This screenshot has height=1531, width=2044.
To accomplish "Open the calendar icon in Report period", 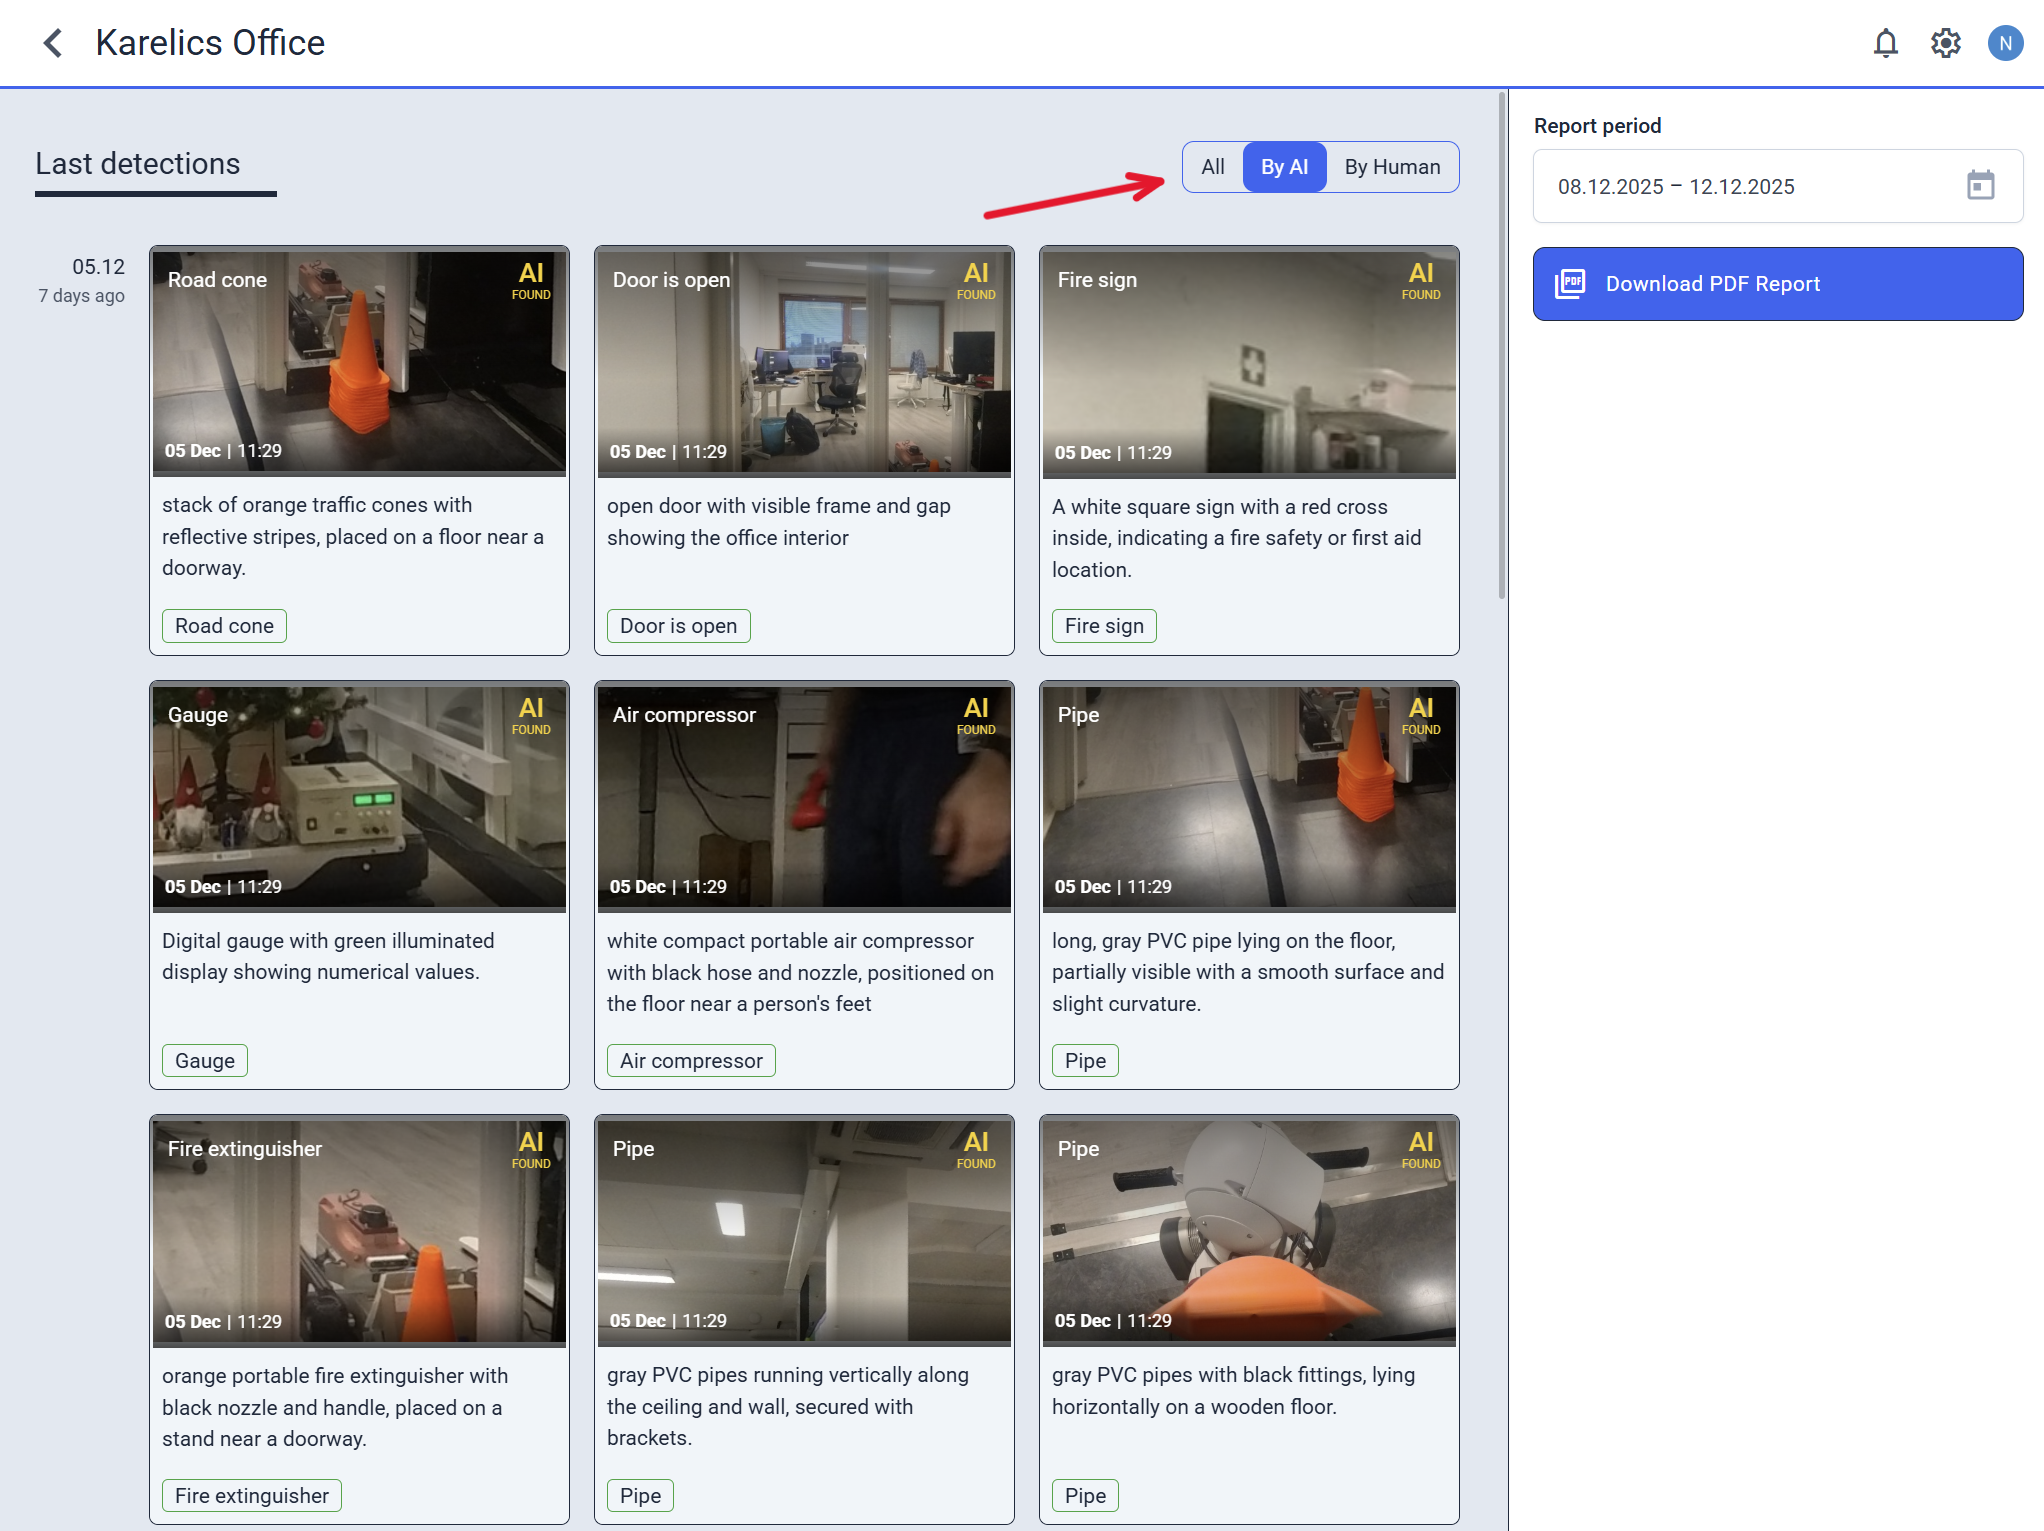I will [x=1980, y=186].
